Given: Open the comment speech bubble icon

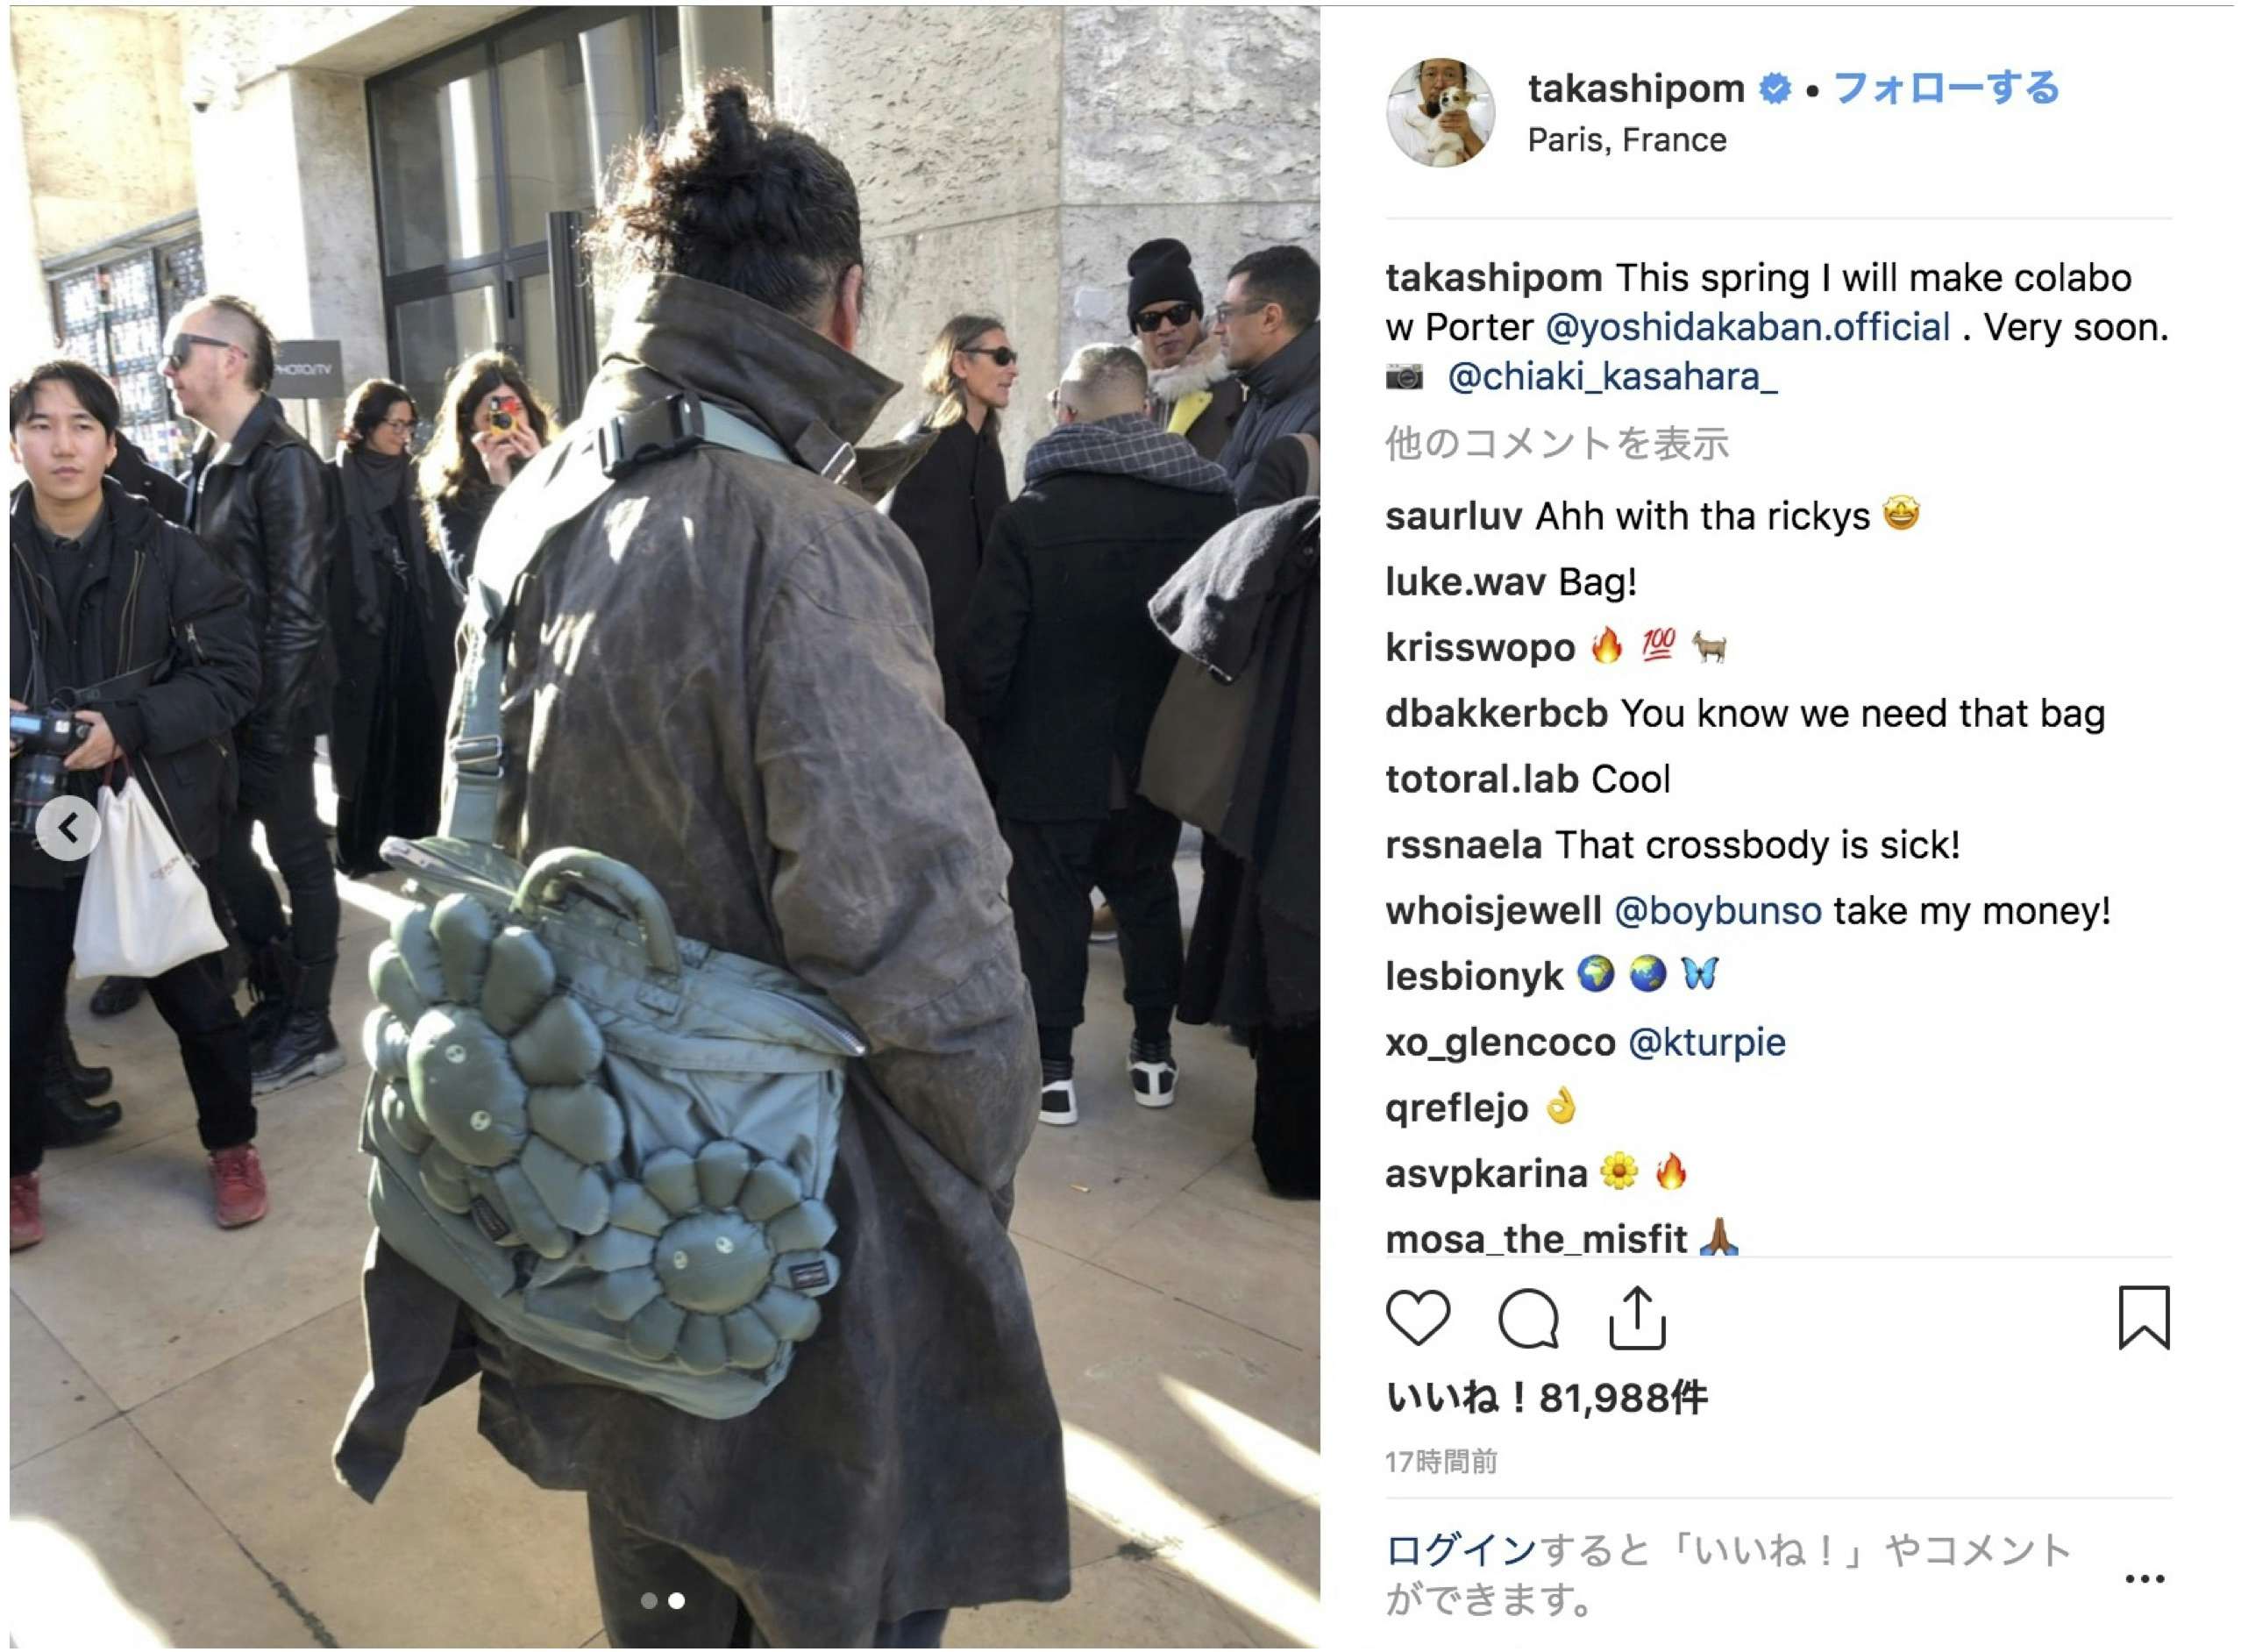Looking at the screenshot, I should pos(1529,1319).
